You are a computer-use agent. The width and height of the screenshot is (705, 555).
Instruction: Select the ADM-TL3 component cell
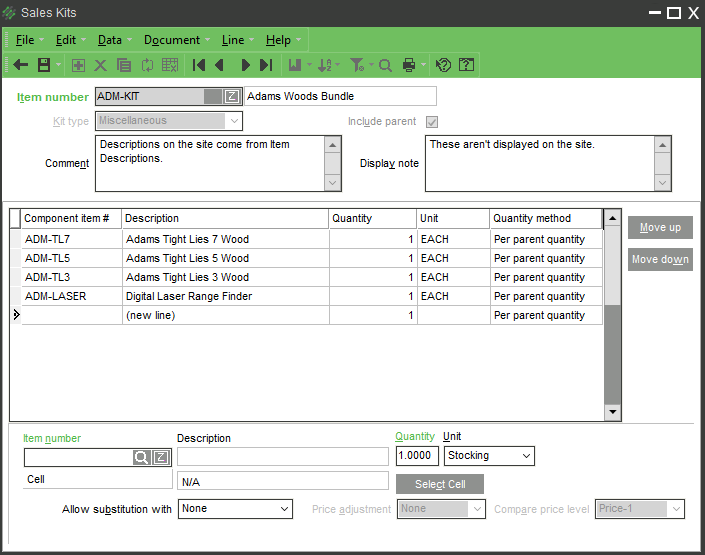pos(71,277)
